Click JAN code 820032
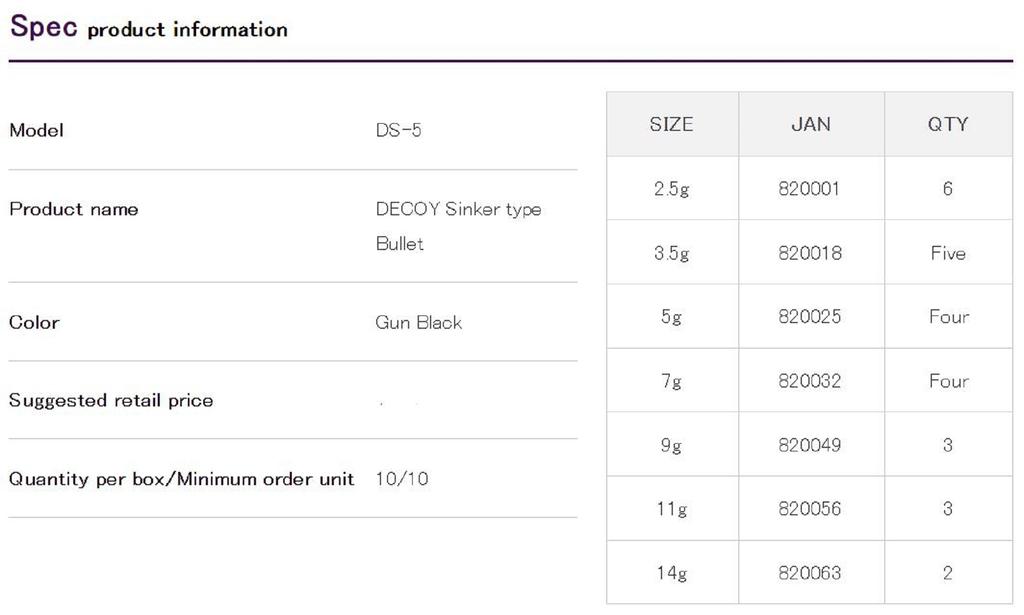 [x=810, y=381]
